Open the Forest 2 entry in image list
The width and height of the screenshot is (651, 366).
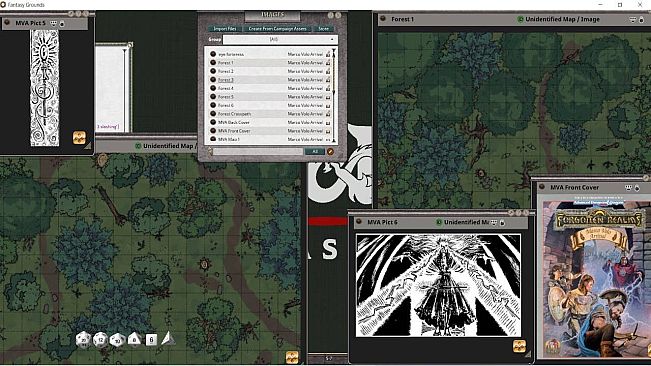point(226,71)
